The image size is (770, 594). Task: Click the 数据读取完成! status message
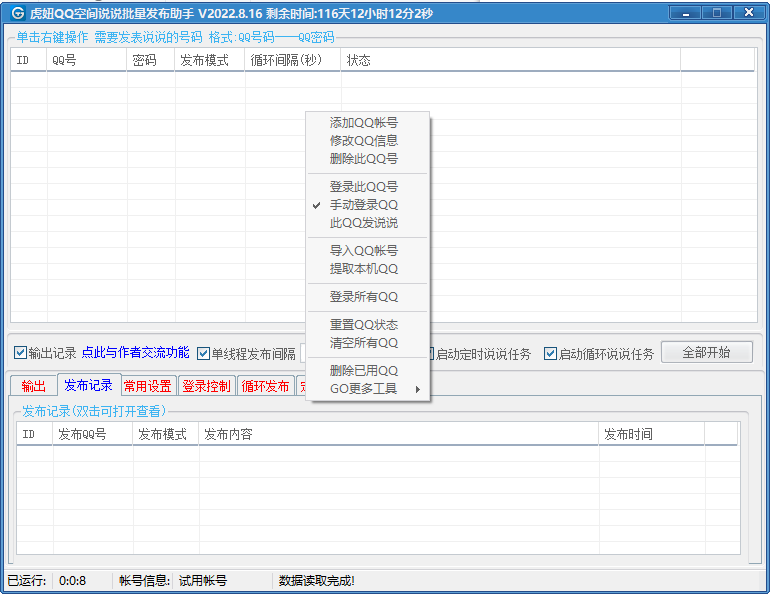pyautogui.click(x=317, y=581)
